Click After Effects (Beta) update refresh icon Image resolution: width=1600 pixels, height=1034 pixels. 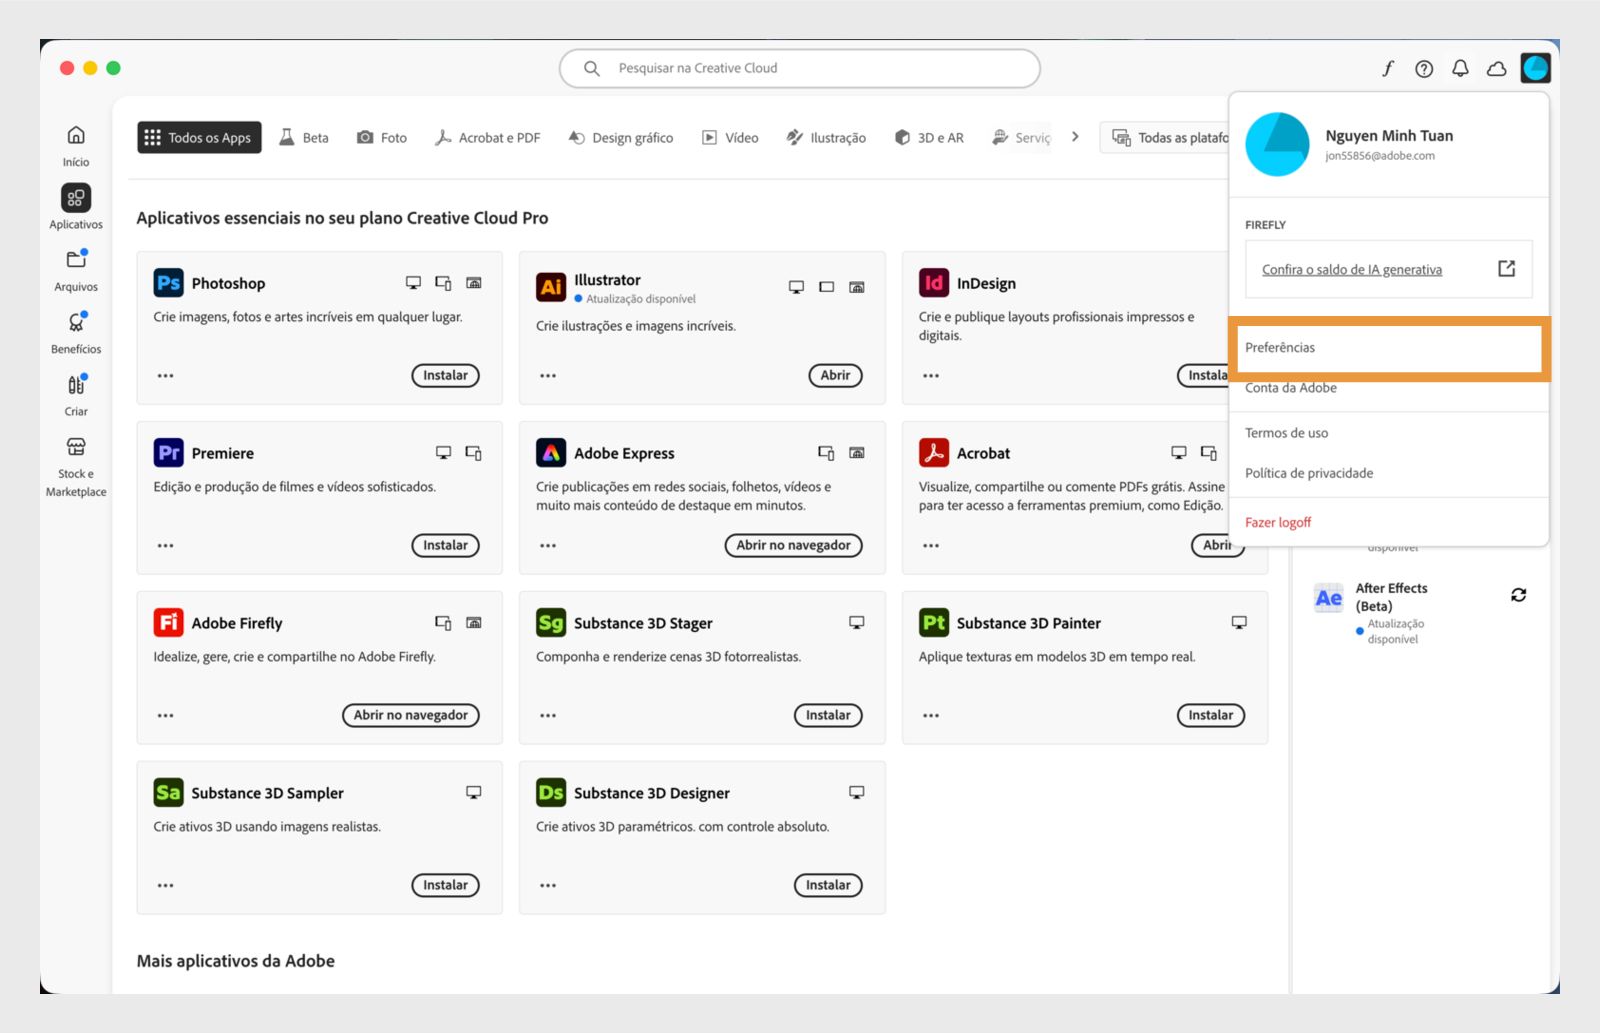pyautogui.click(x=1518, y=595)
